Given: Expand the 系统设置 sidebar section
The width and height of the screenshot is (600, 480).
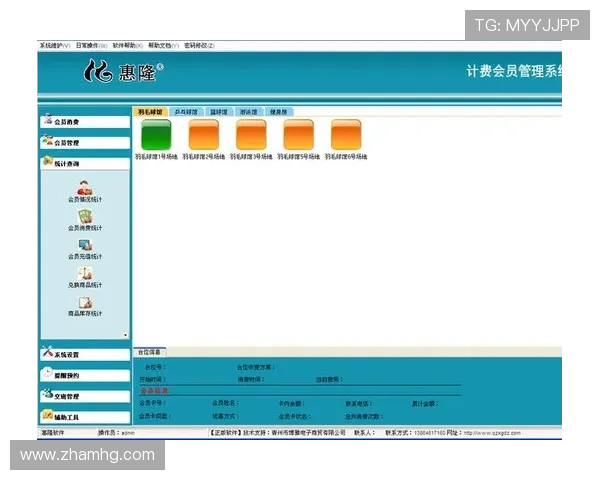Looking at the screenshot, I should click(85, 354).
